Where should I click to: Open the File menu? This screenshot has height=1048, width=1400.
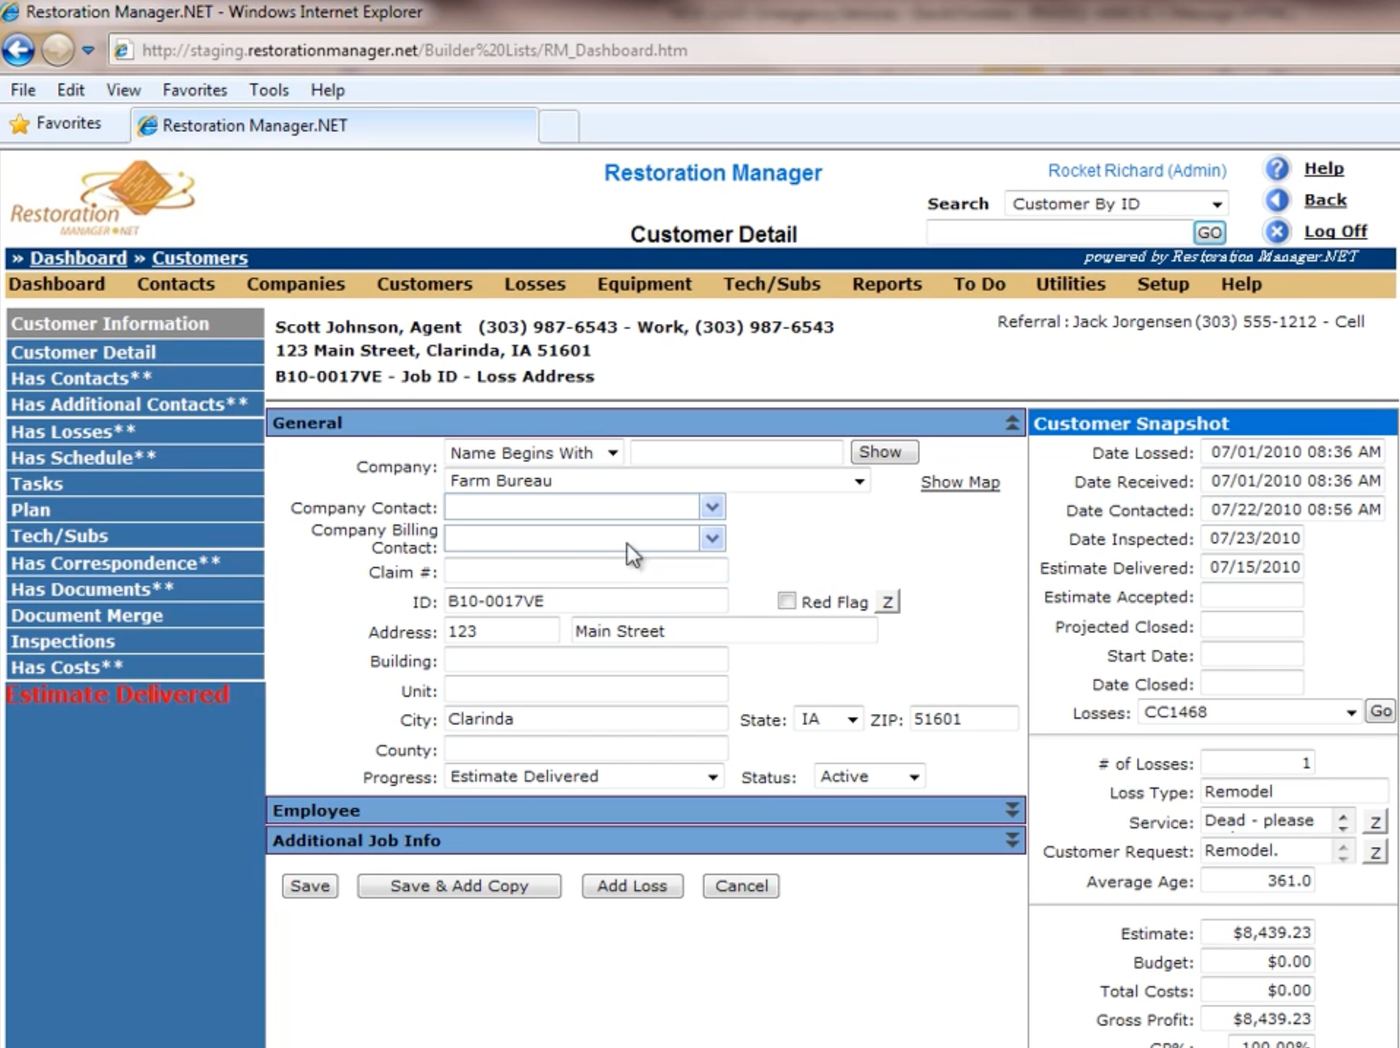[23, 90]
